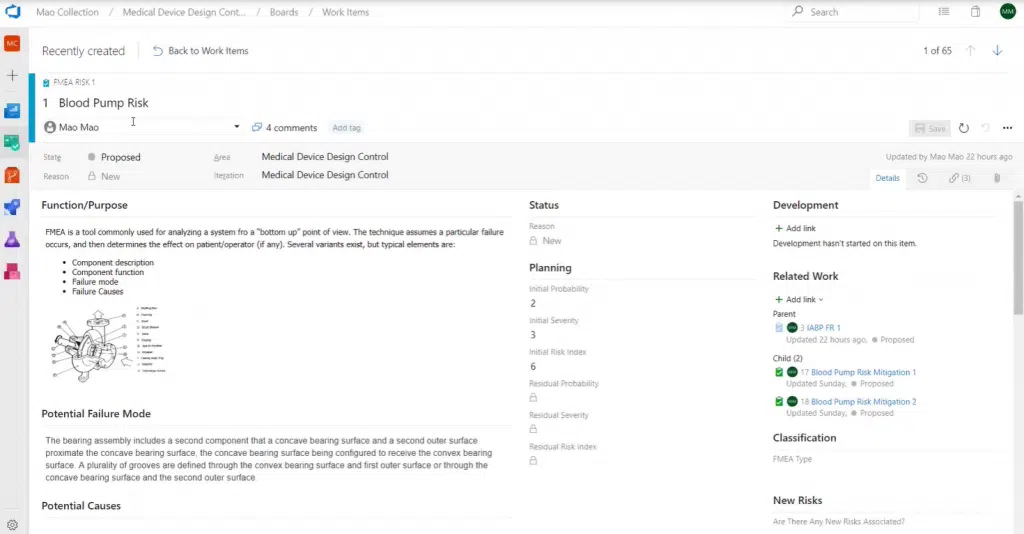Viewport: 1024px width, 534px height.
Task: Open Azure Boards from the sidebar
Action: coord(12,143)
